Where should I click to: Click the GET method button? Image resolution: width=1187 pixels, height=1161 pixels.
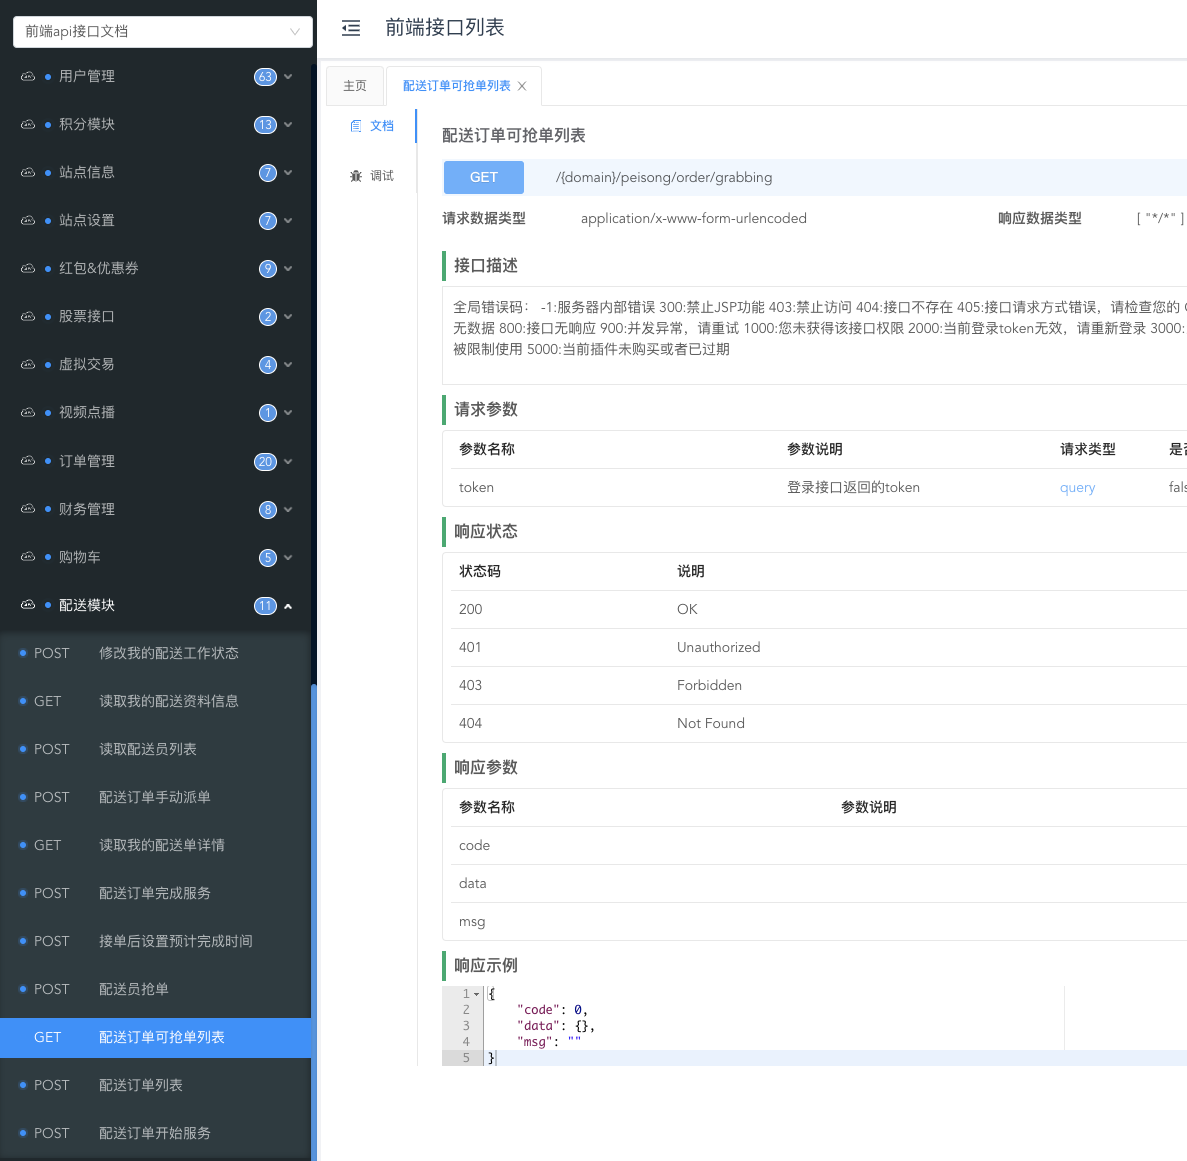point(484,177)
